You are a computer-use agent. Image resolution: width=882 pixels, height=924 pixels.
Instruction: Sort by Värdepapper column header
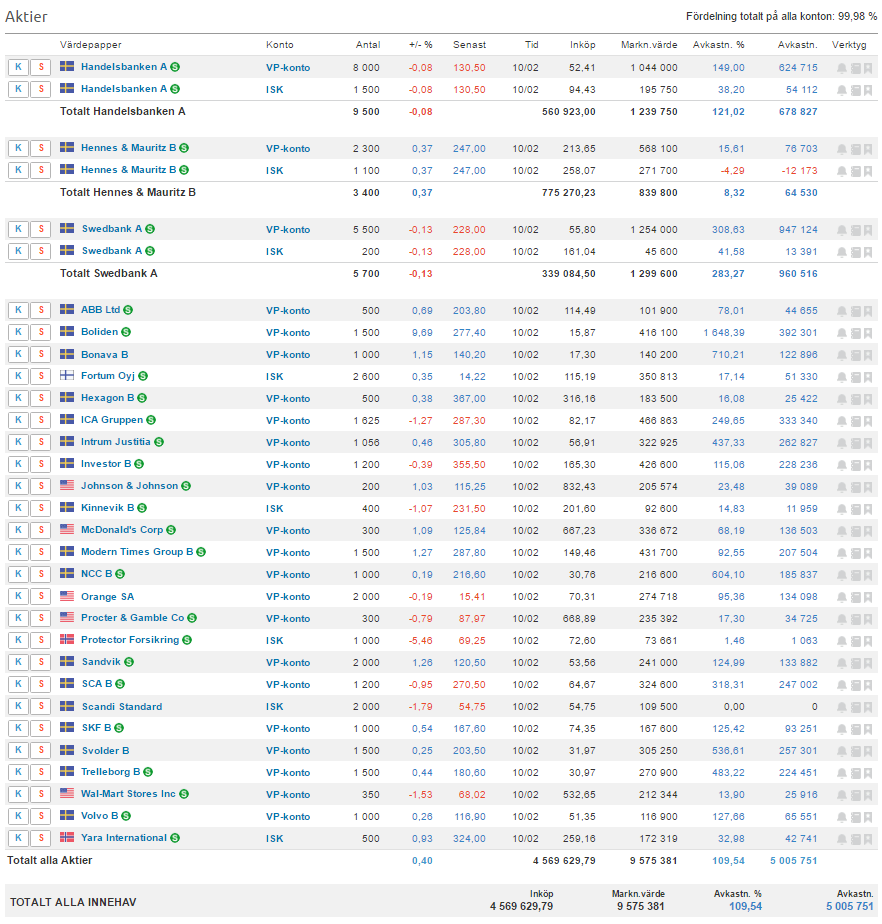[x=91, y=45]
